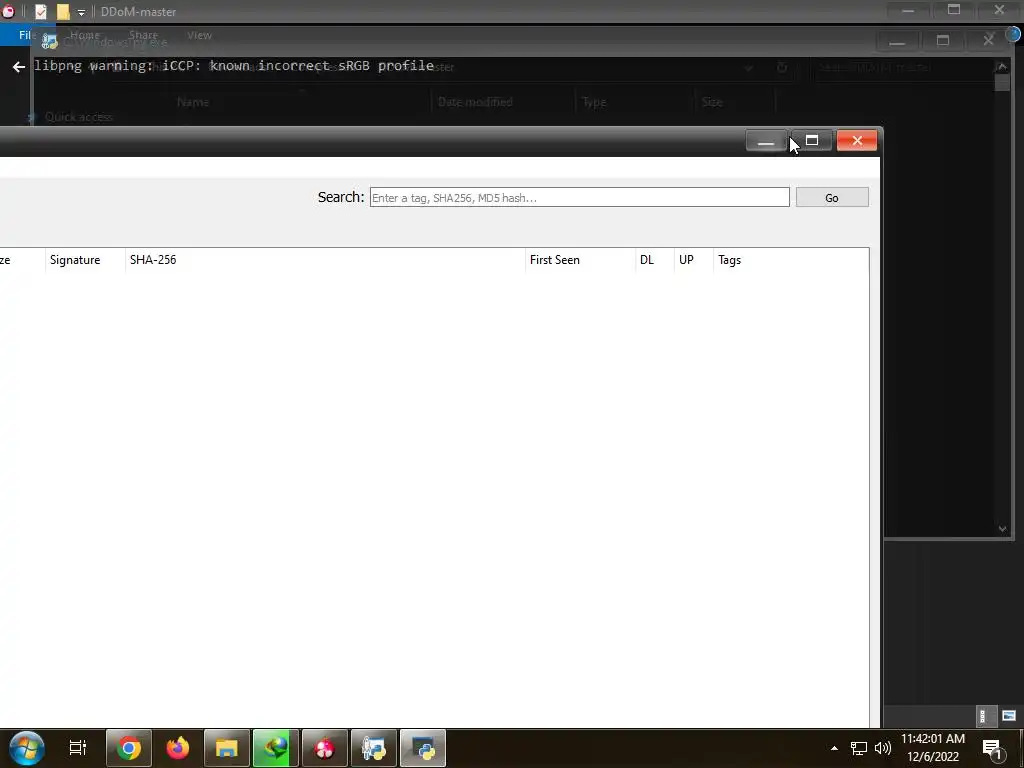1024x768 pixels.
Task: Open the Quick Access Toolbar dropdown arrow
Action: pos(81,12)
